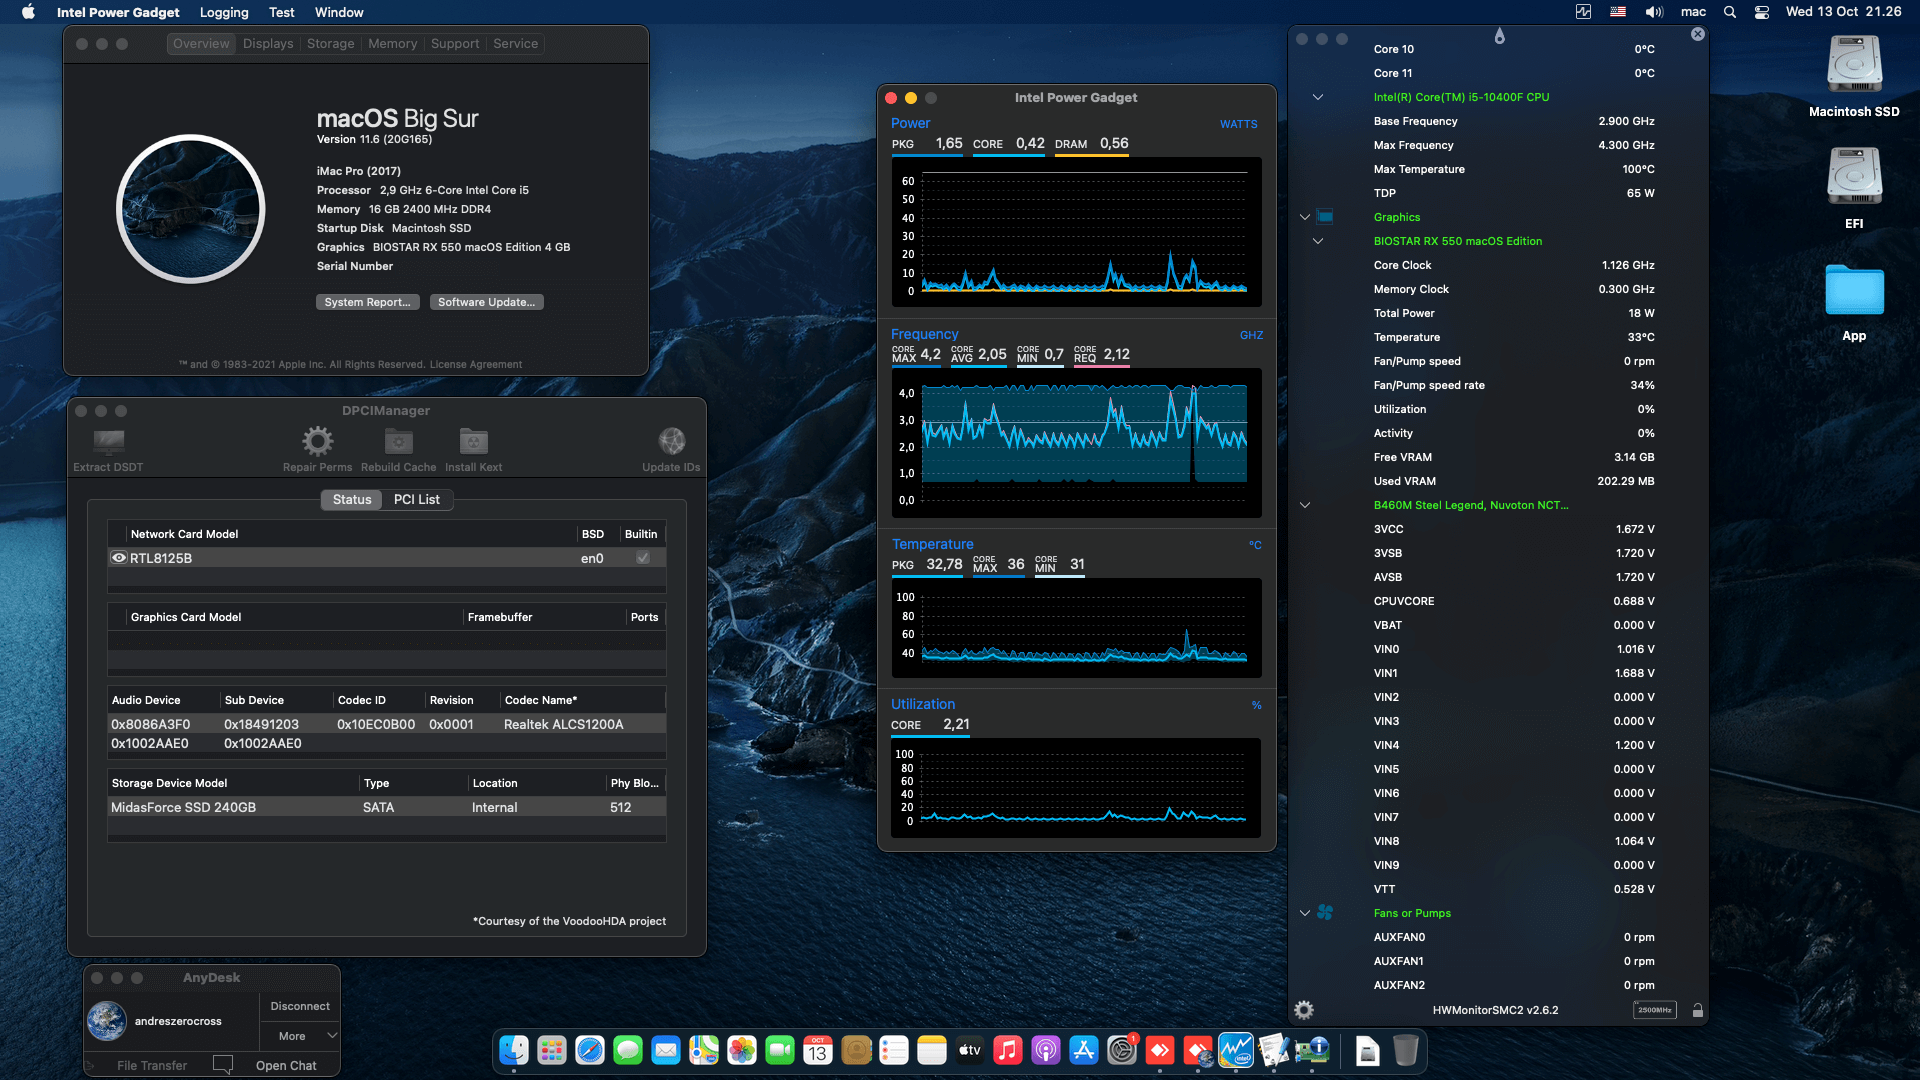Screen dimensions: 1920x1080
Task: Open red AnyDesk icon in the Dock
Action: point(1159,1050)
